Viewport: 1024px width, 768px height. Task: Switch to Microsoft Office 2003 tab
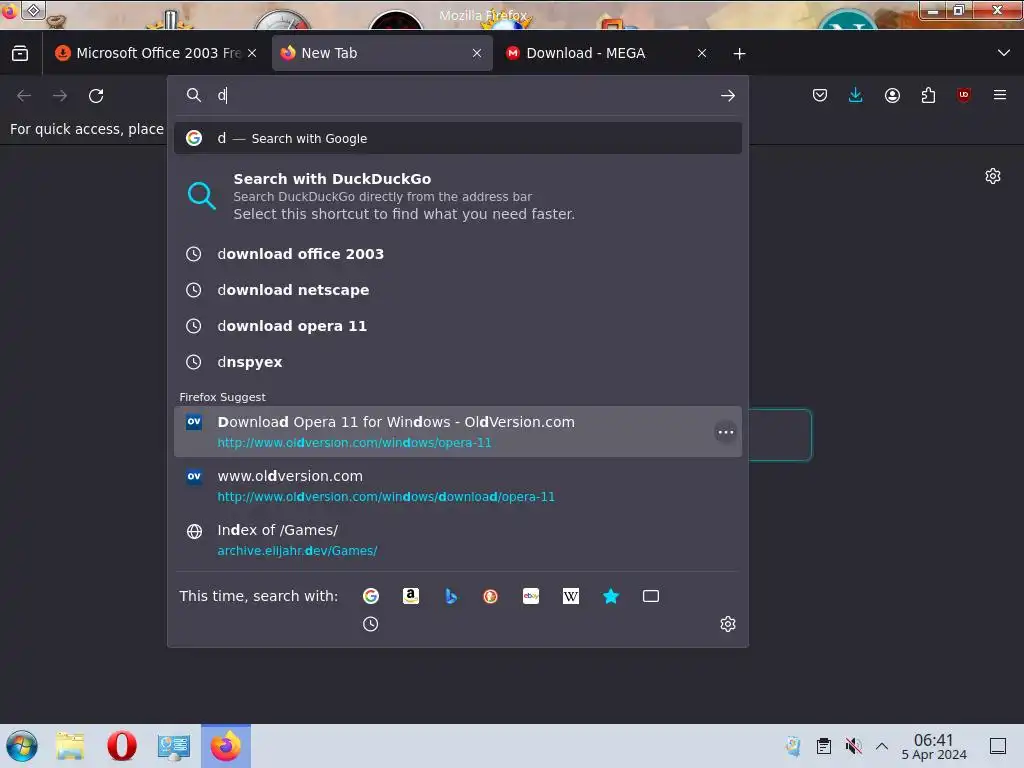(156, 53)
